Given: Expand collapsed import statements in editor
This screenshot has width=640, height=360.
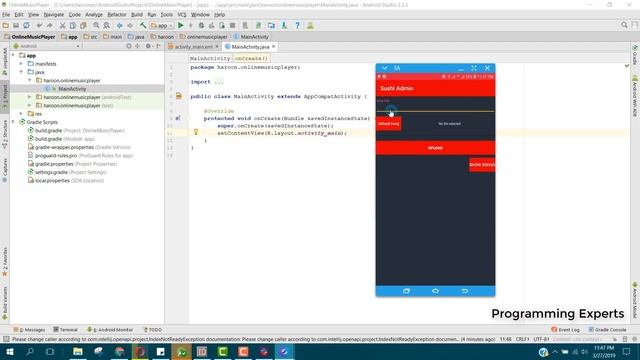Looking at the screenshot, I should (219, 82).
